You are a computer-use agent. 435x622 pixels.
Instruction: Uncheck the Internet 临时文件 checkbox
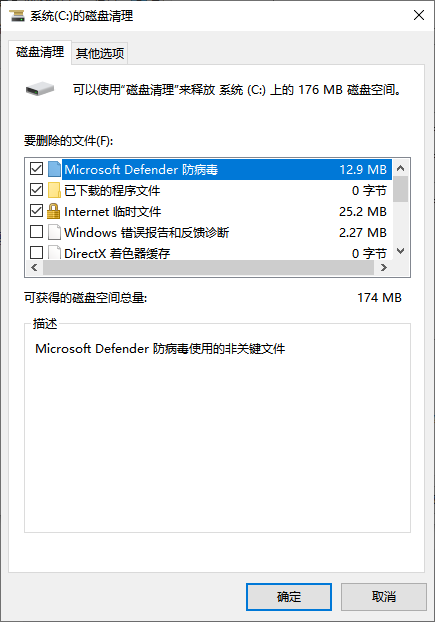click(36, 211)
